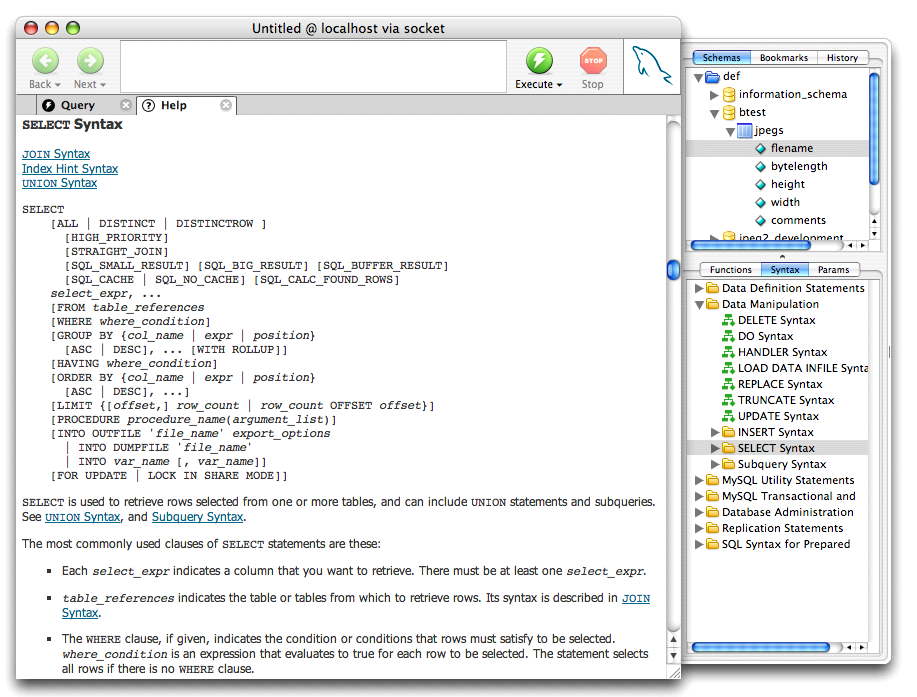Open the Execute options dropdown arrow

point(559,85)
